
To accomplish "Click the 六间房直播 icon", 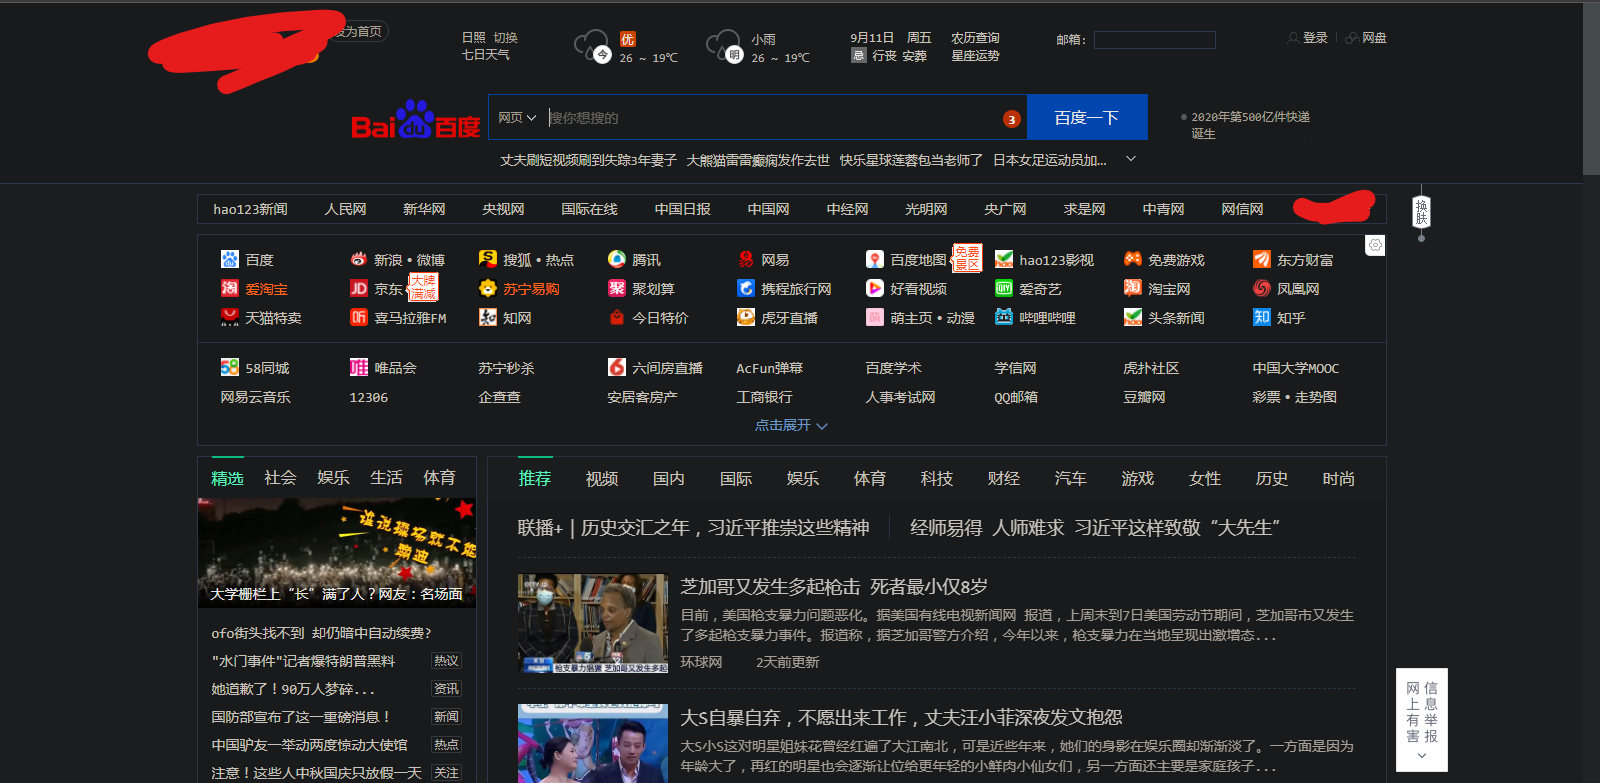I will click(x=617, y=367).
